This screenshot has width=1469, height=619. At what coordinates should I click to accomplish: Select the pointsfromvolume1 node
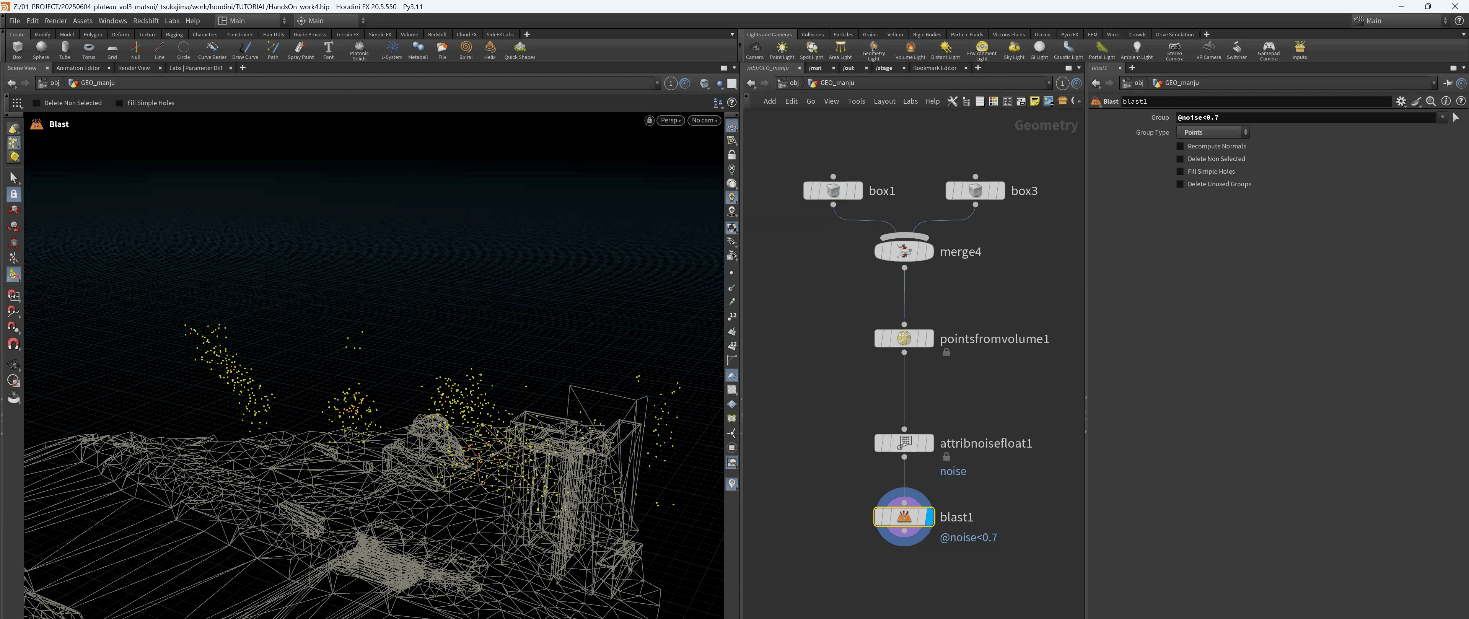point(903,339)
